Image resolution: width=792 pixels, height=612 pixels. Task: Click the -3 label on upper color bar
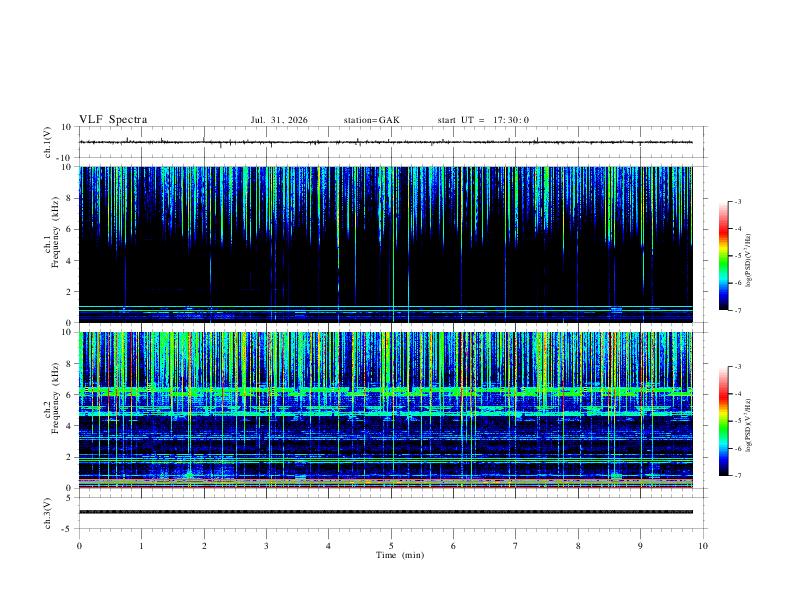click(737, 201)
